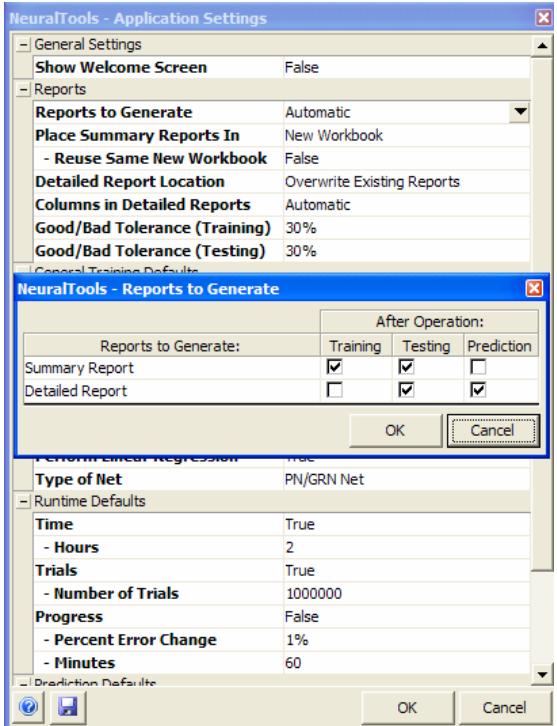This screenshot has height=726, width=557.
Task: Open the help icon at bottom left
Action: (x=28, y=707)
